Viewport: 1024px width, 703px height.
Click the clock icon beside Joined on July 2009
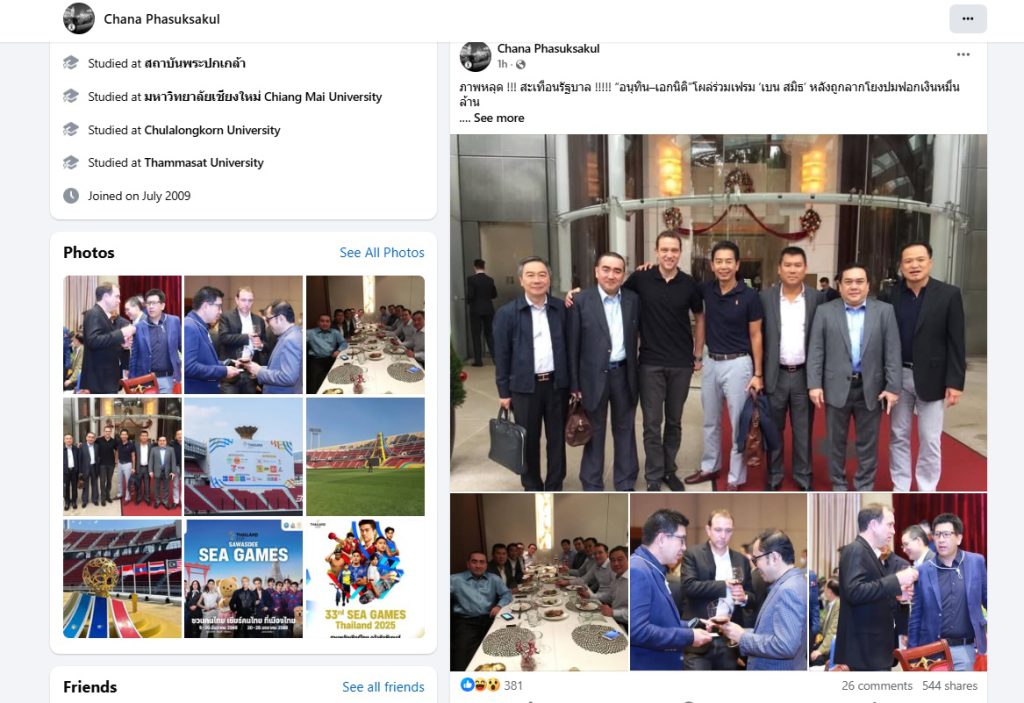click(x=71, y=195)
